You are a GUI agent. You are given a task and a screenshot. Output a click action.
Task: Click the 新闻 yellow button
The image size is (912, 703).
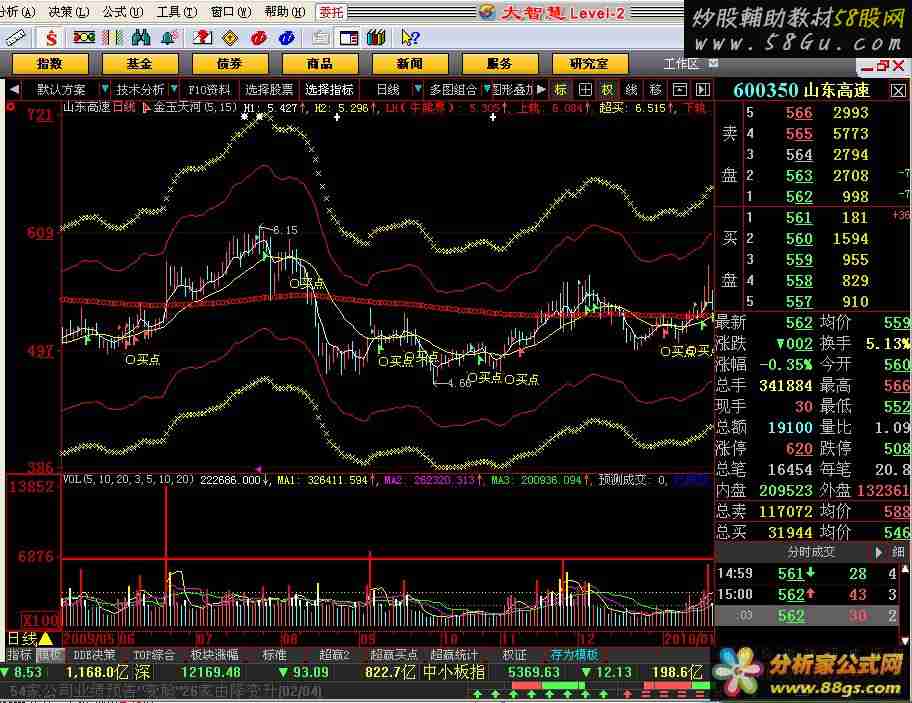(x=410, y=63)
